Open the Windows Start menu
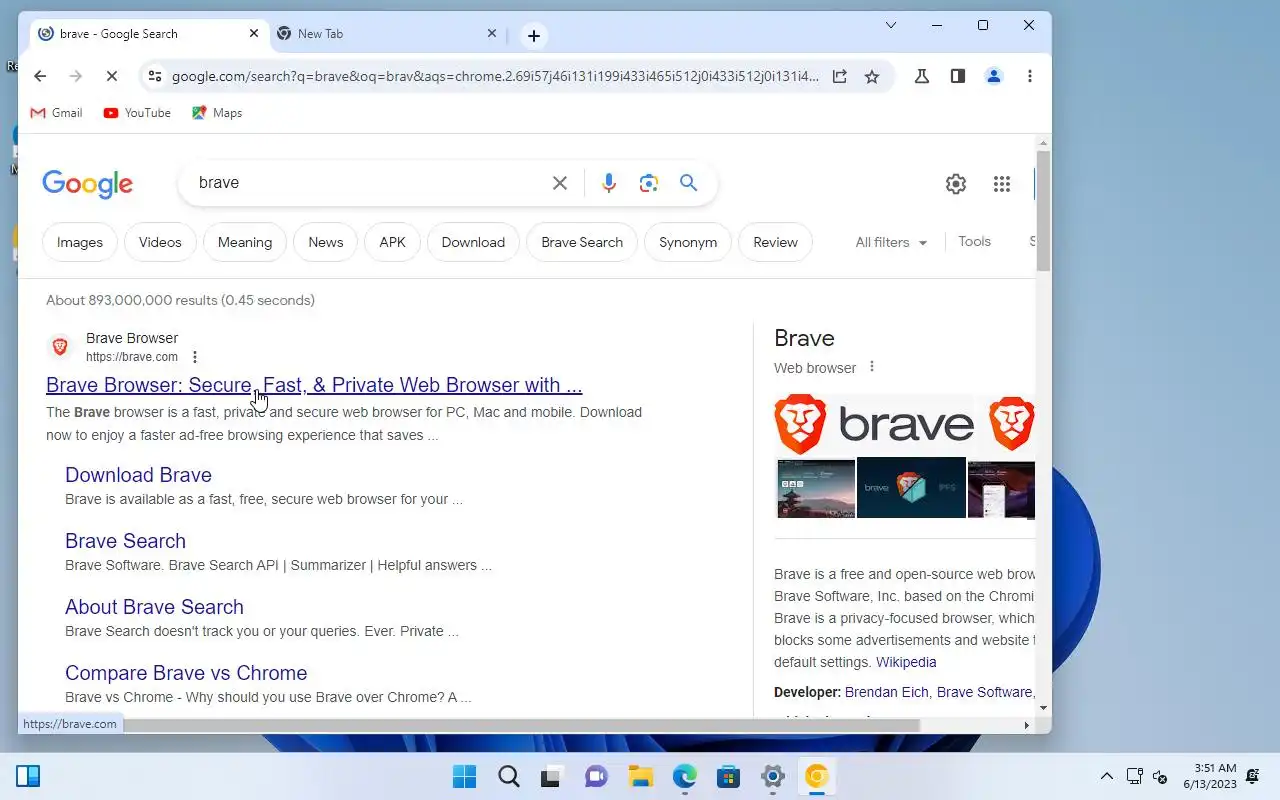The image size is (1280, 800). 465,776
